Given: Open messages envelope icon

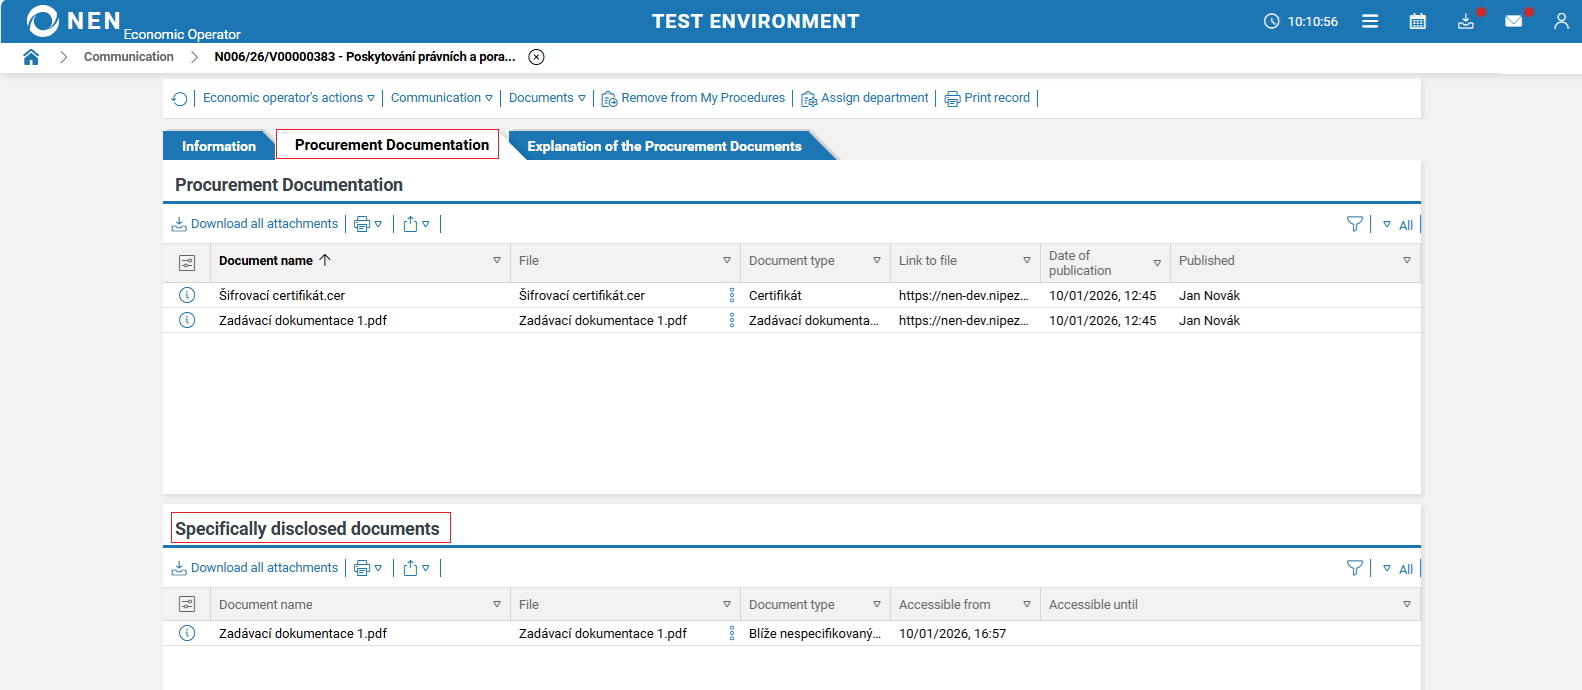Looking at the screenshot, I should [x=1514, y=21].
